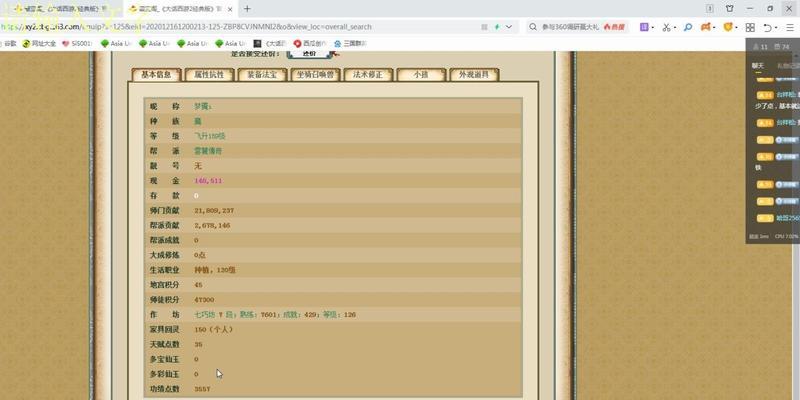Open the four-square extensions grid icon

[747, 27]
